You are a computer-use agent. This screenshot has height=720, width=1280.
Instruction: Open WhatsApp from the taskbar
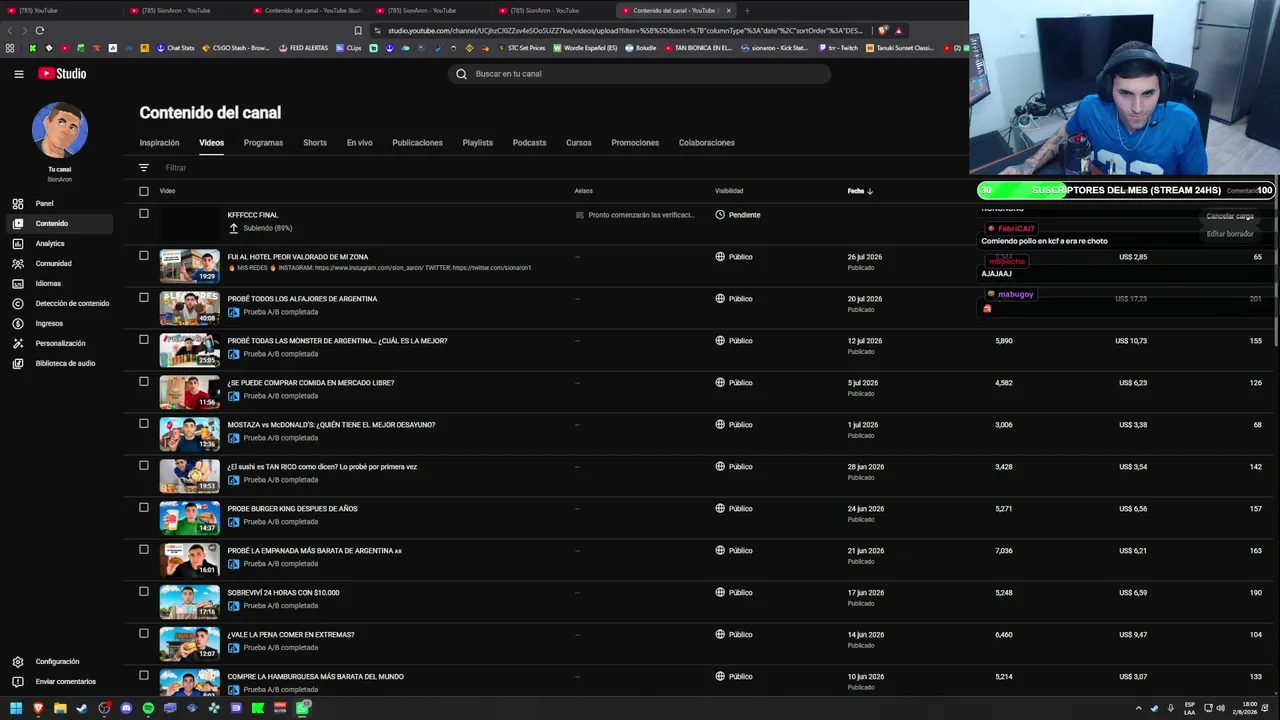302,709
